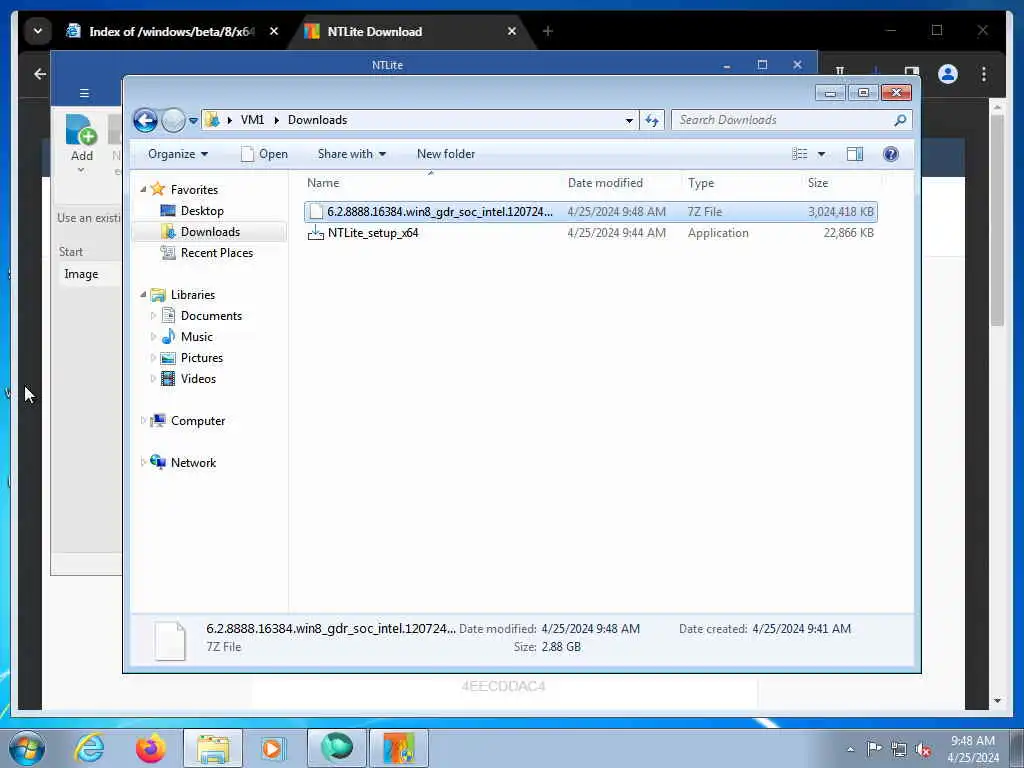Collapse the Libraries tree section
1024x768 pixels.
(144, 295)
